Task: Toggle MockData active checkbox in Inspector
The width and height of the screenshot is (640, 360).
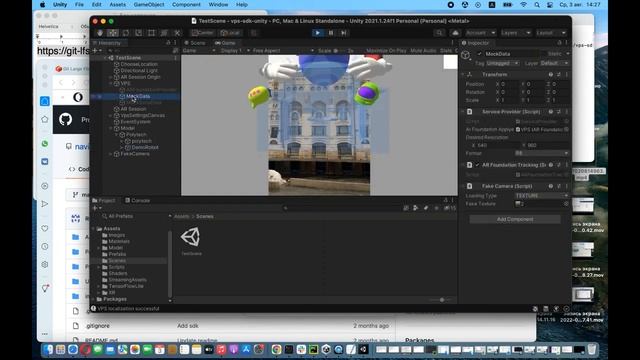Action: 479,54
